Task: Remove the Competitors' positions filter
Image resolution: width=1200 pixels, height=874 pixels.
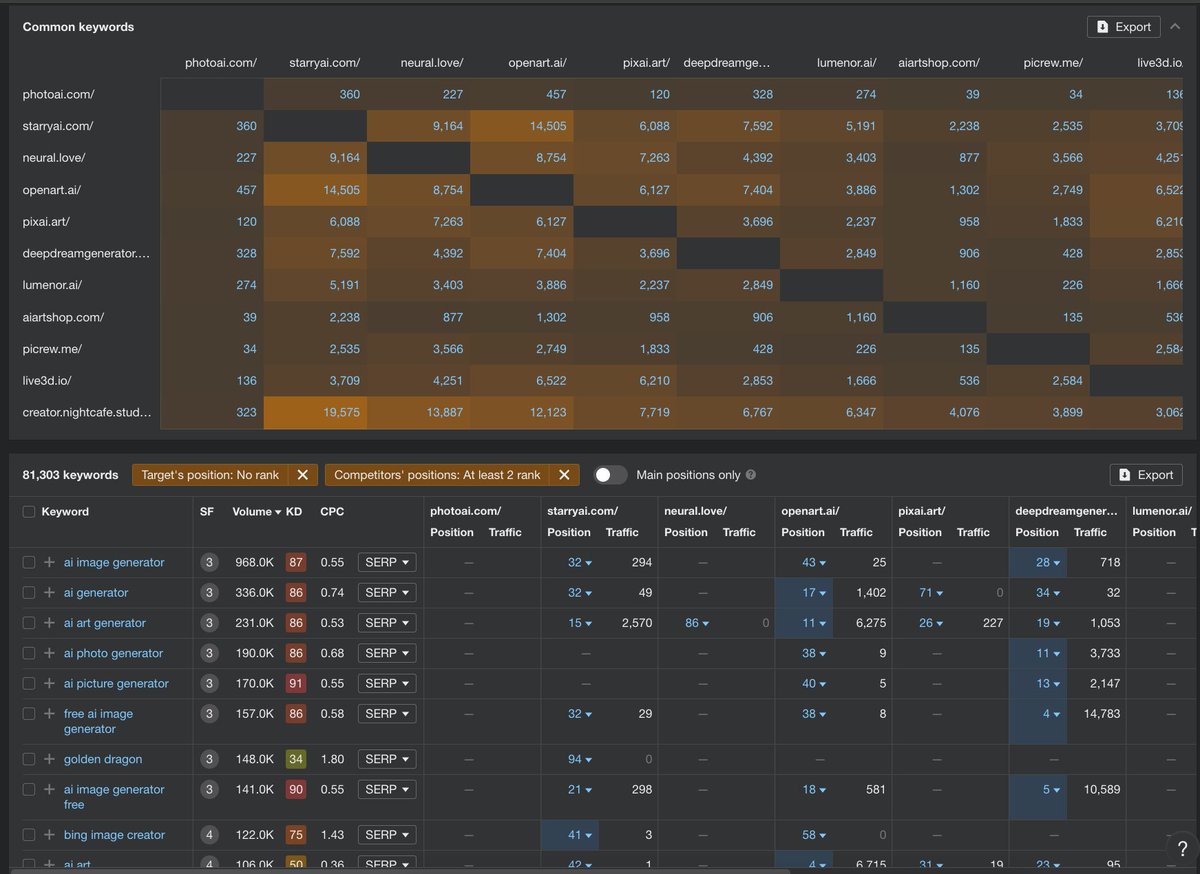Action: (x=563, y=475)
